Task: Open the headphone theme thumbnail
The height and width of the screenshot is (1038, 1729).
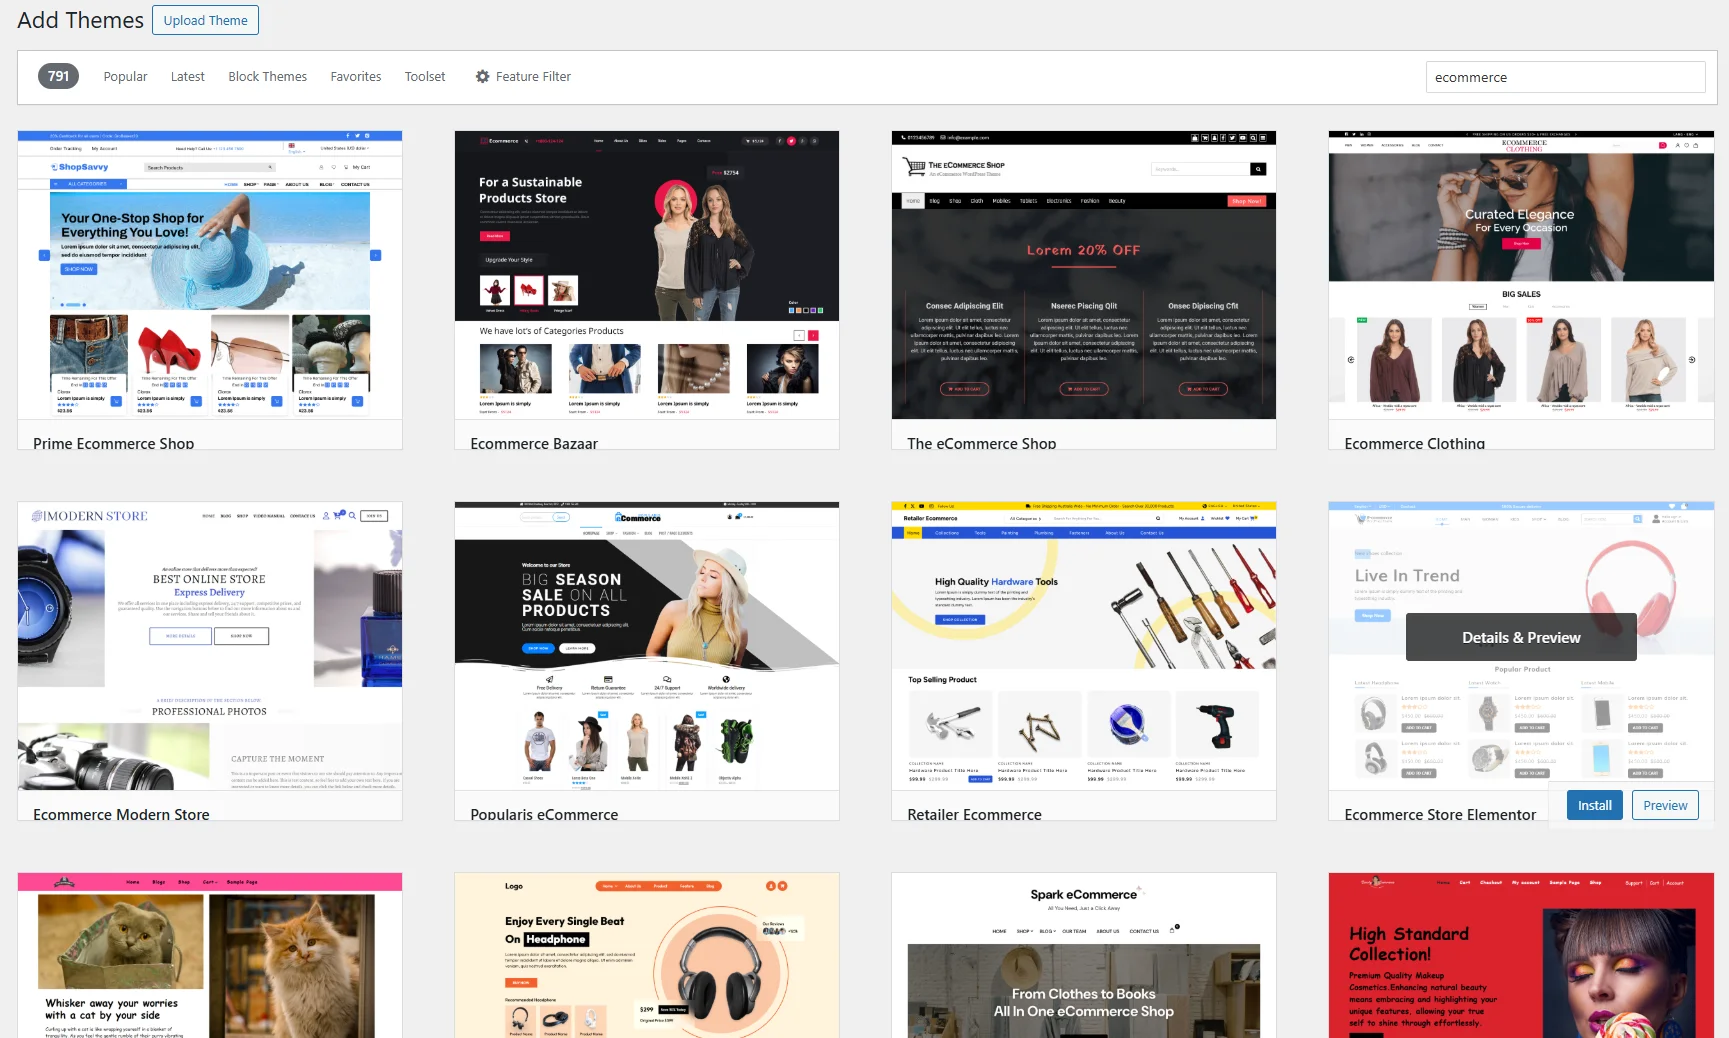Action: [x=647, y=955]
